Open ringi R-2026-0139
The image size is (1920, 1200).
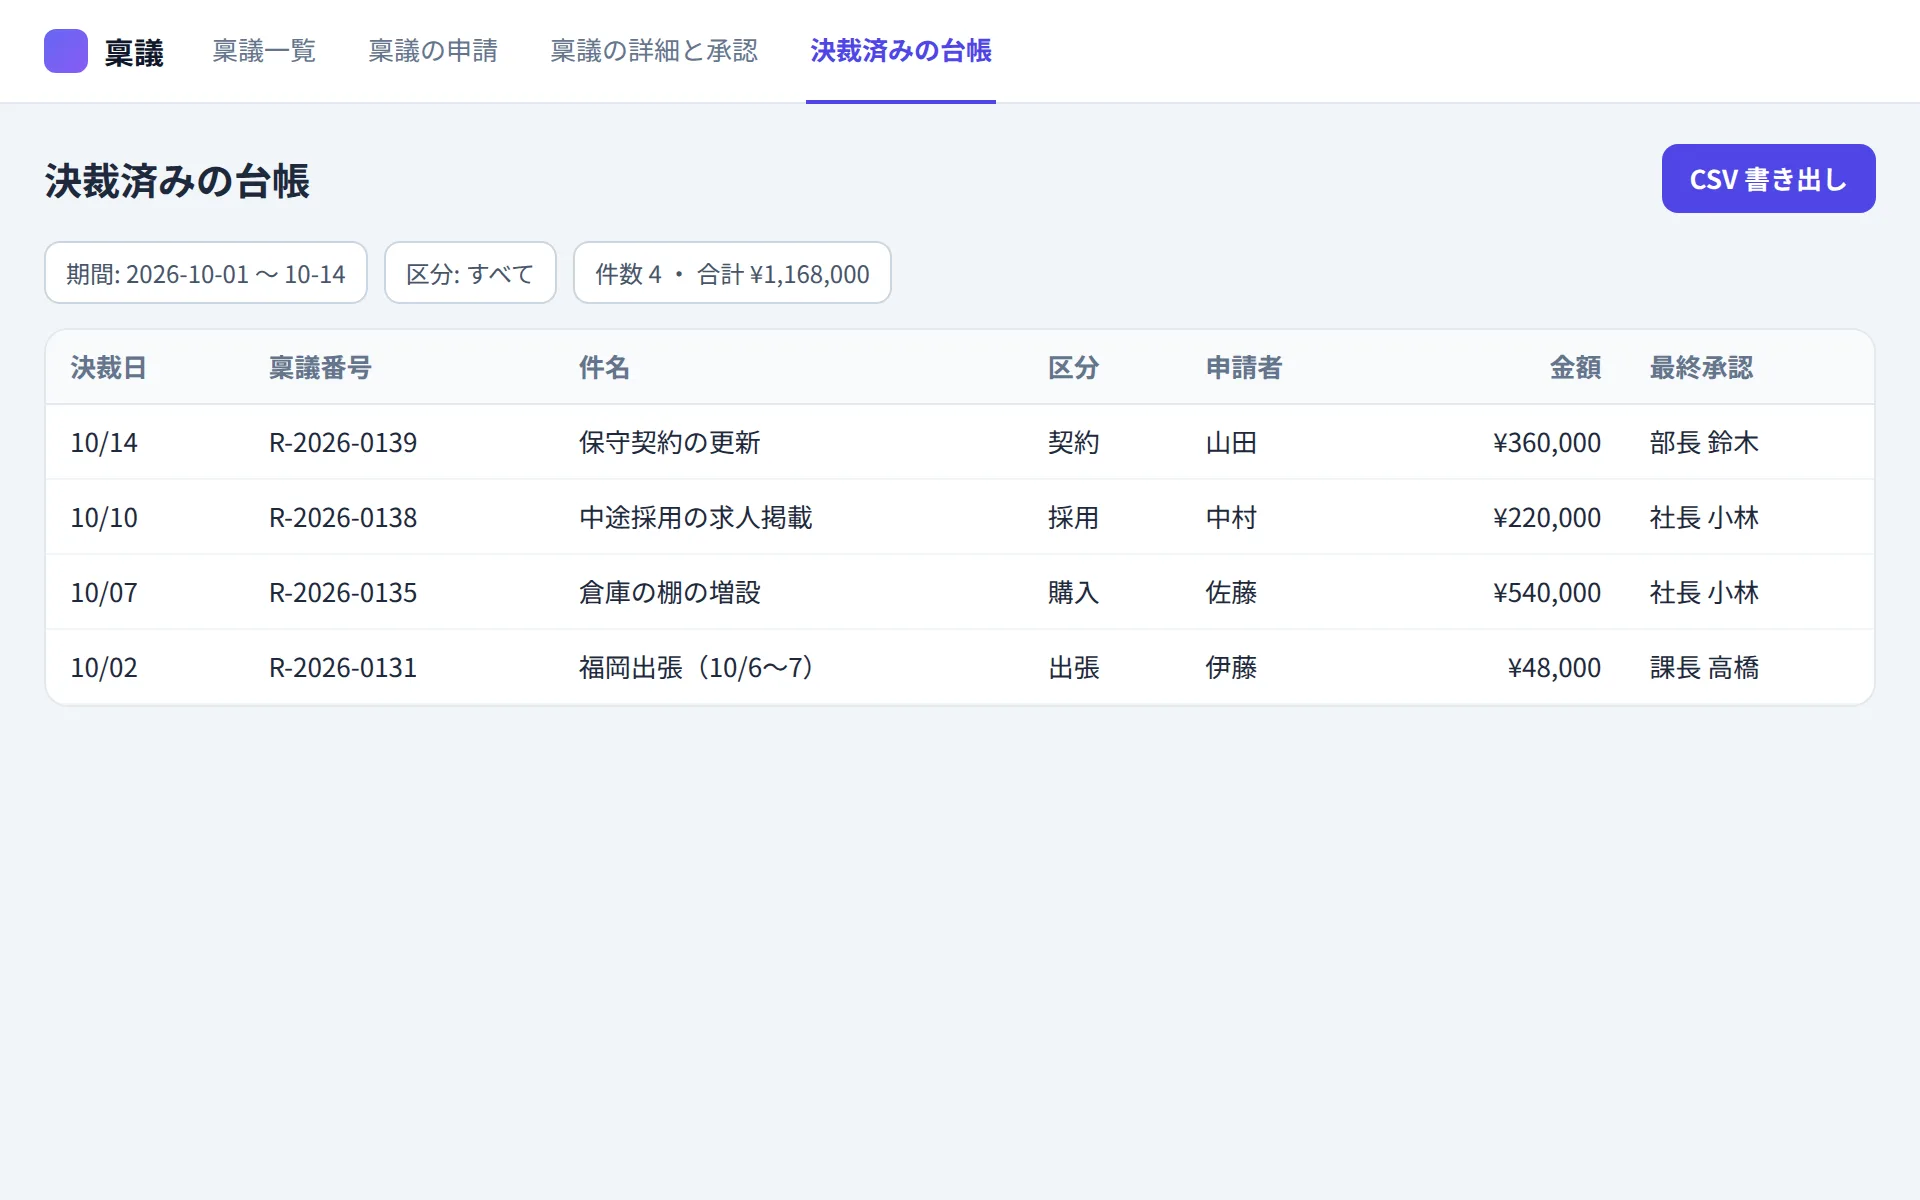(343, 443)
